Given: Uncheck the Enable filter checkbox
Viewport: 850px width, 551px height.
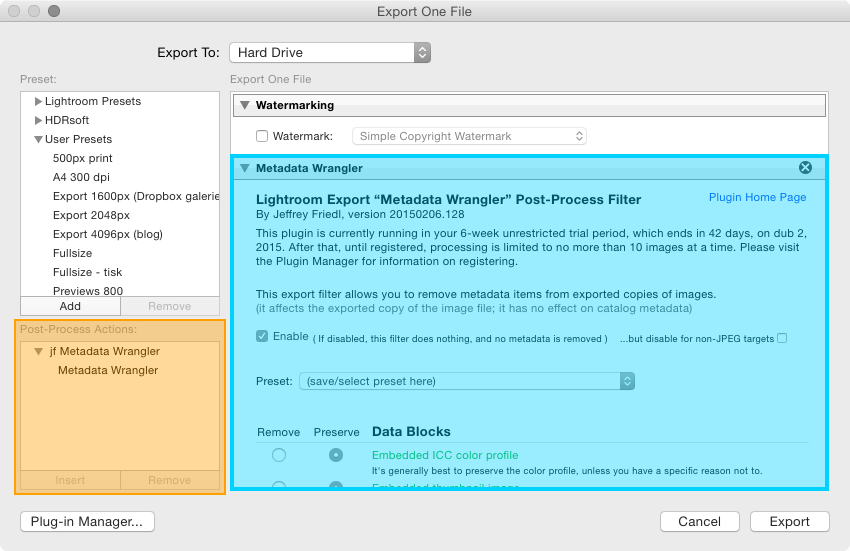Looking at the screenshot, I should pos(262,336).
